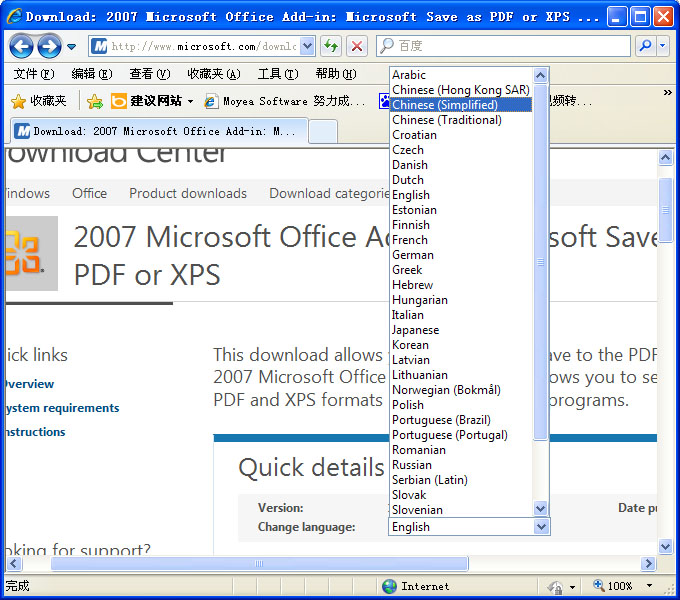Expand the favorites bar overflow chevron
Screen dimensions: 680x600
tap(667, 93)
